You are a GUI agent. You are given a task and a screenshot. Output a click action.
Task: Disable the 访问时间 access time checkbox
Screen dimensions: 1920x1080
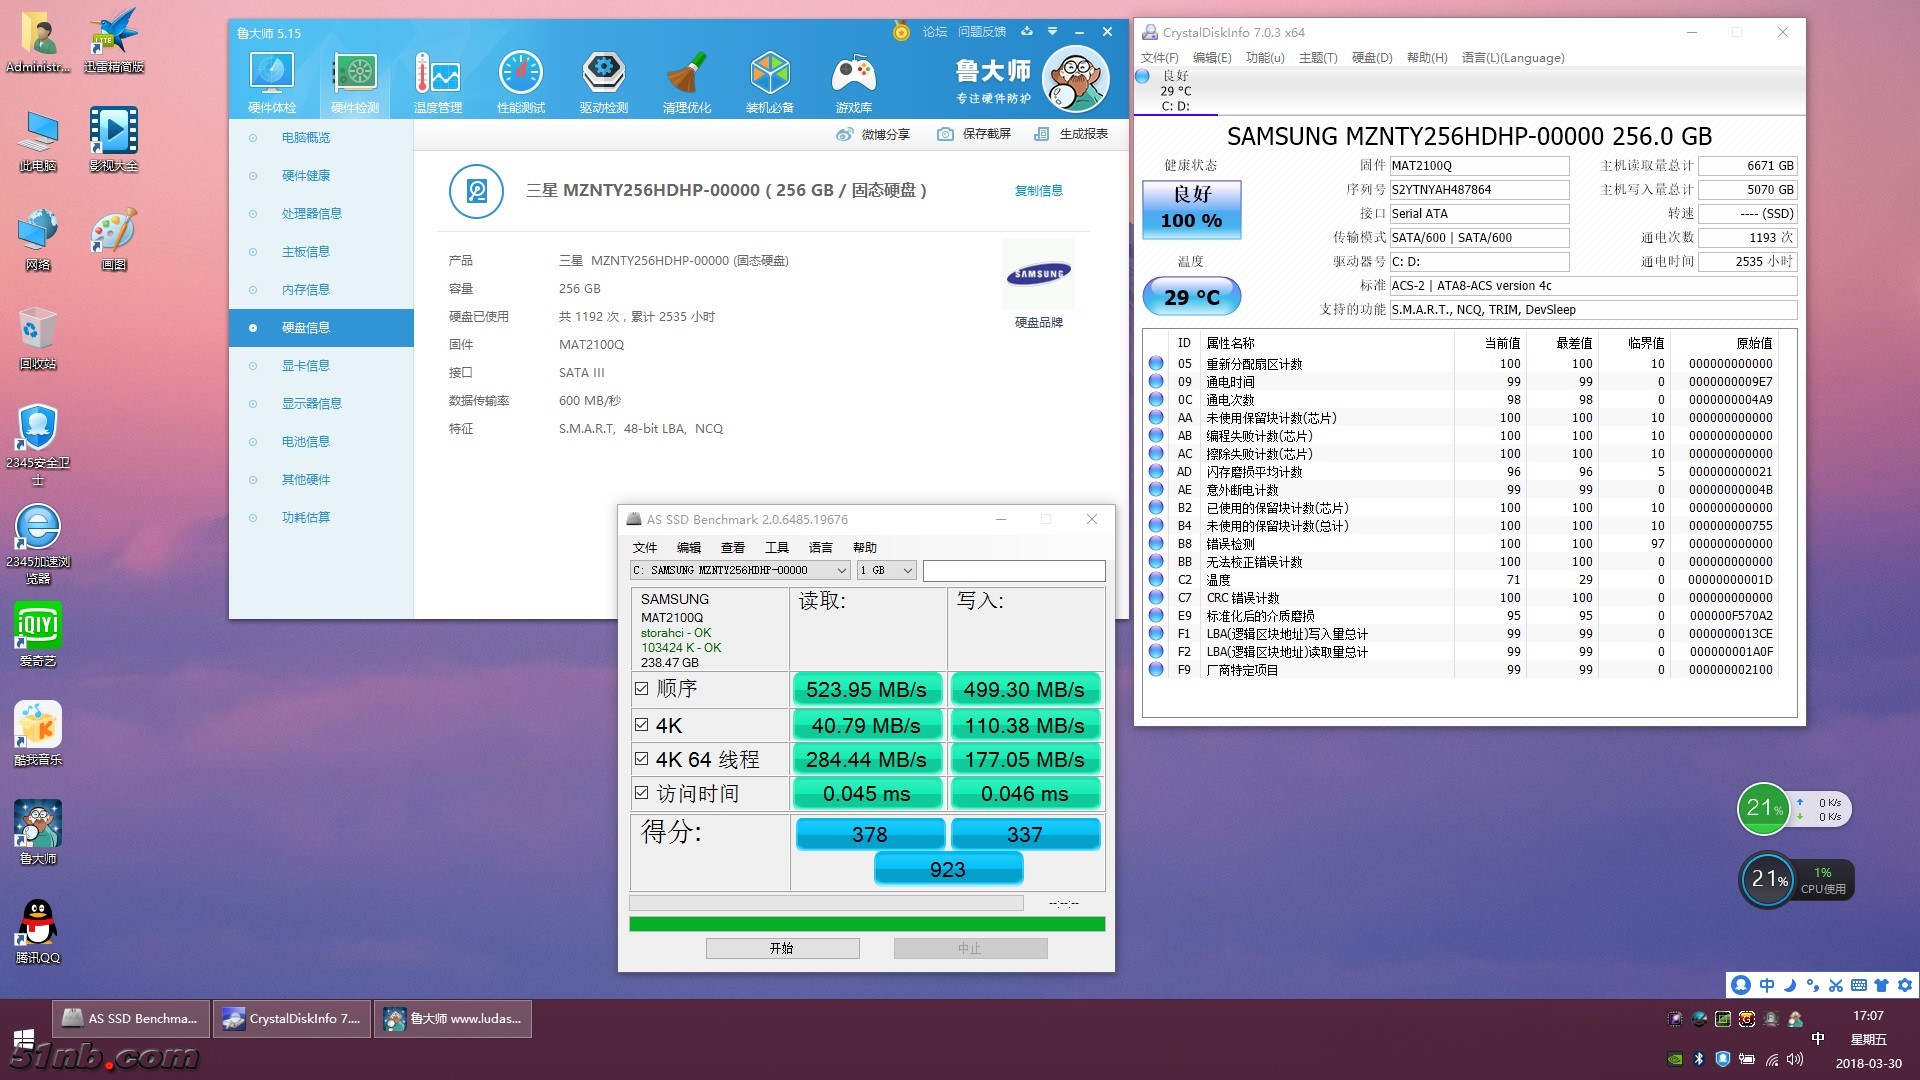pos(642,793)
